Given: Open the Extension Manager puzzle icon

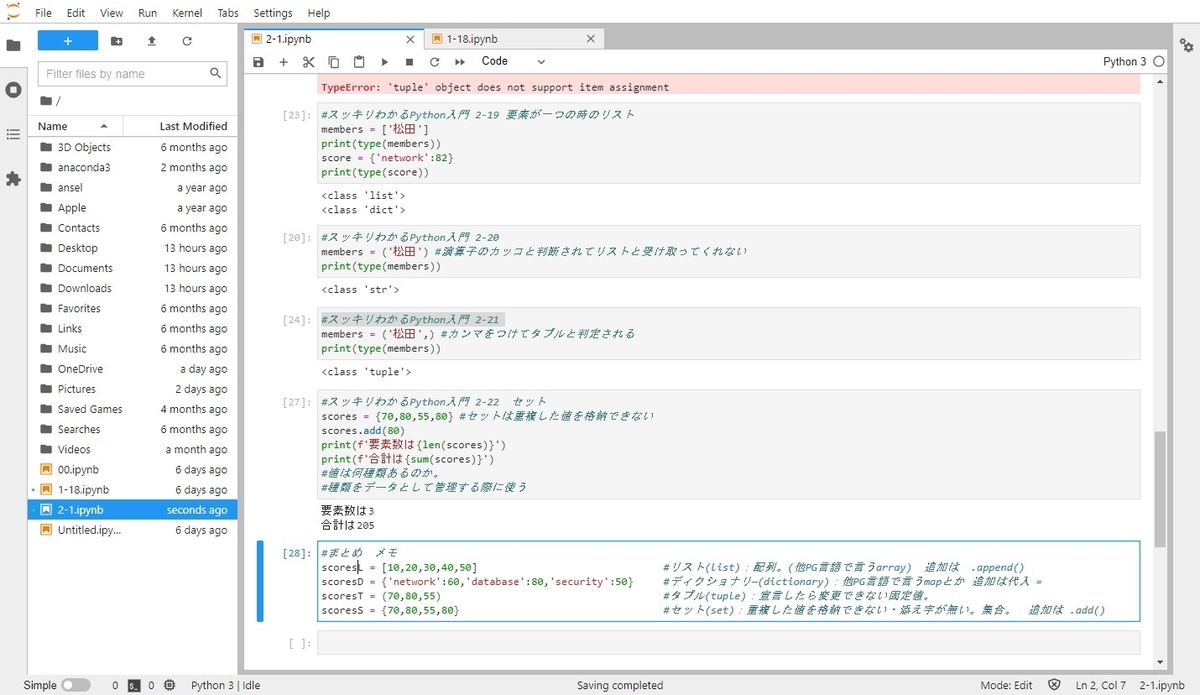Looking at the screenshot, I should coord(13,179).
